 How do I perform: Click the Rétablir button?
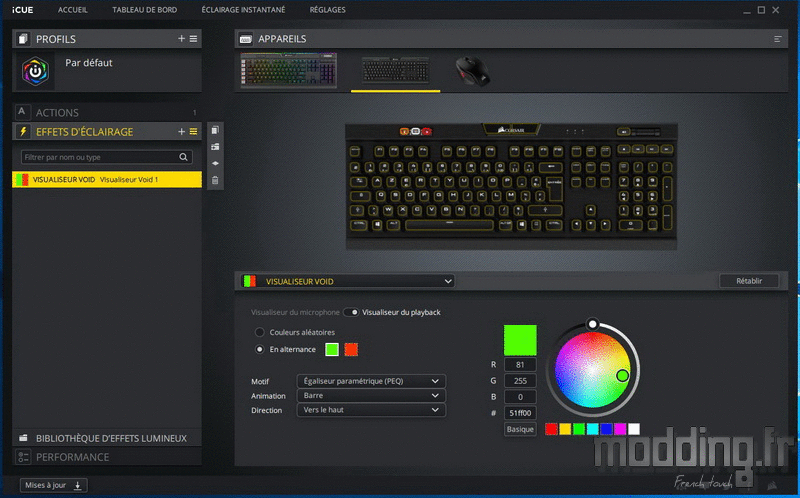tap(749, 281)
